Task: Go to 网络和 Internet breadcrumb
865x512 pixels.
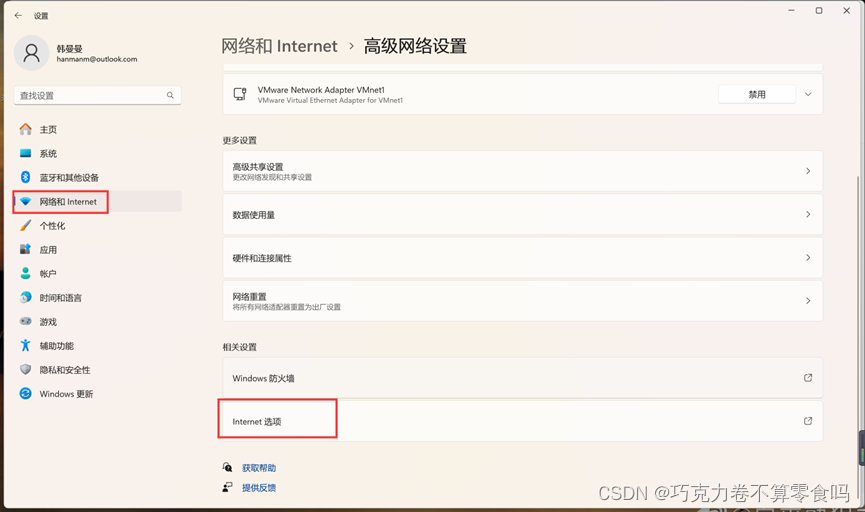Action: click(279, 46)
